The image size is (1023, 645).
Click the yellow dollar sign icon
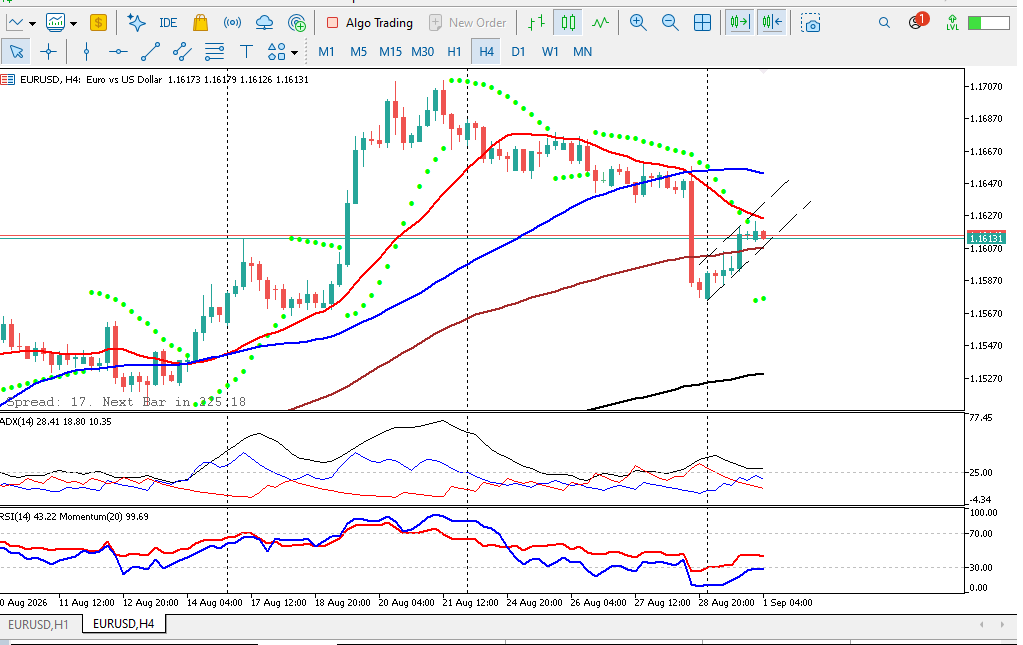point(99,23)
